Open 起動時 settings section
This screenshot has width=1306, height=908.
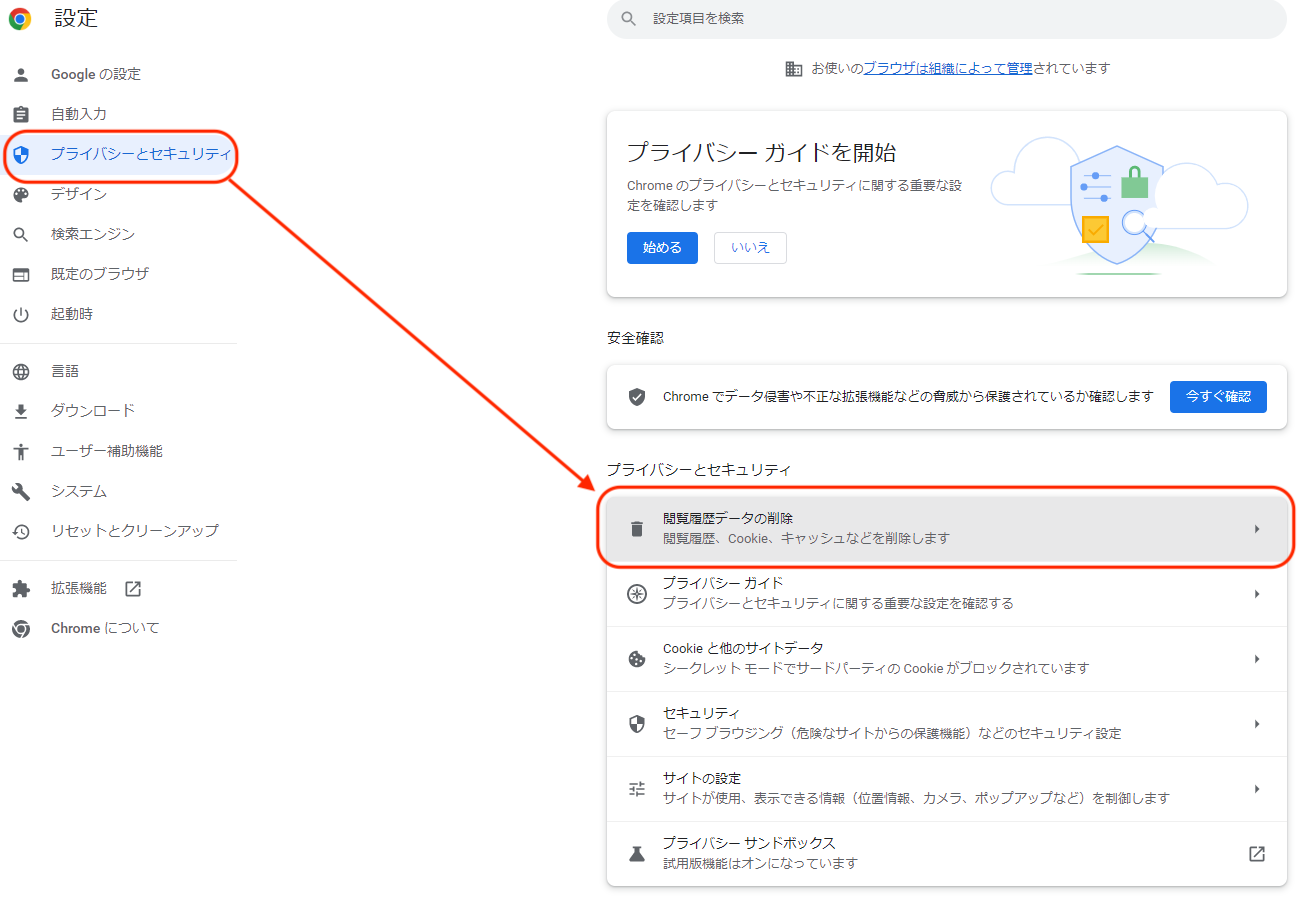(72, 314)
